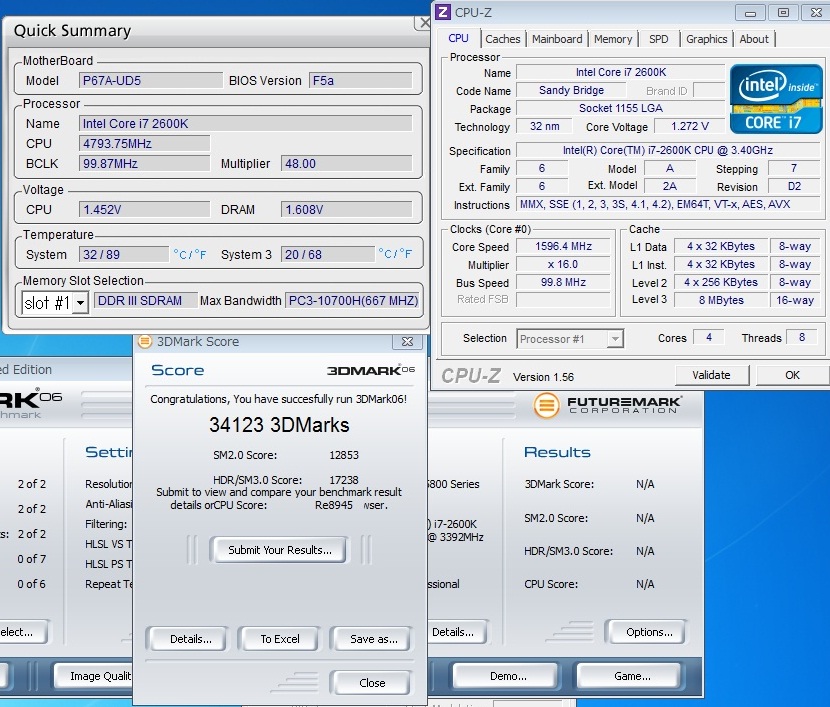Expand the Processor #1 selection dropdown
The image size is (830, 707).
[615, 339]
